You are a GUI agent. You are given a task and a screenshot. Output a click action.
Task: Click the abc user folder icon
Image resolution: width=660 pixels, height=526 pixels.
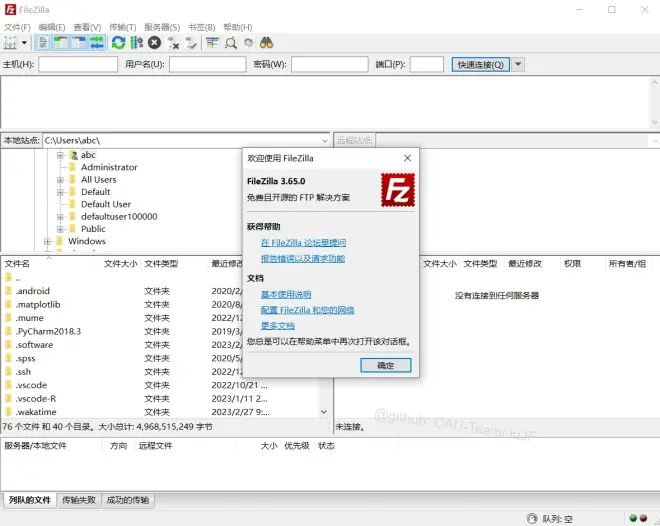(74, 155)
